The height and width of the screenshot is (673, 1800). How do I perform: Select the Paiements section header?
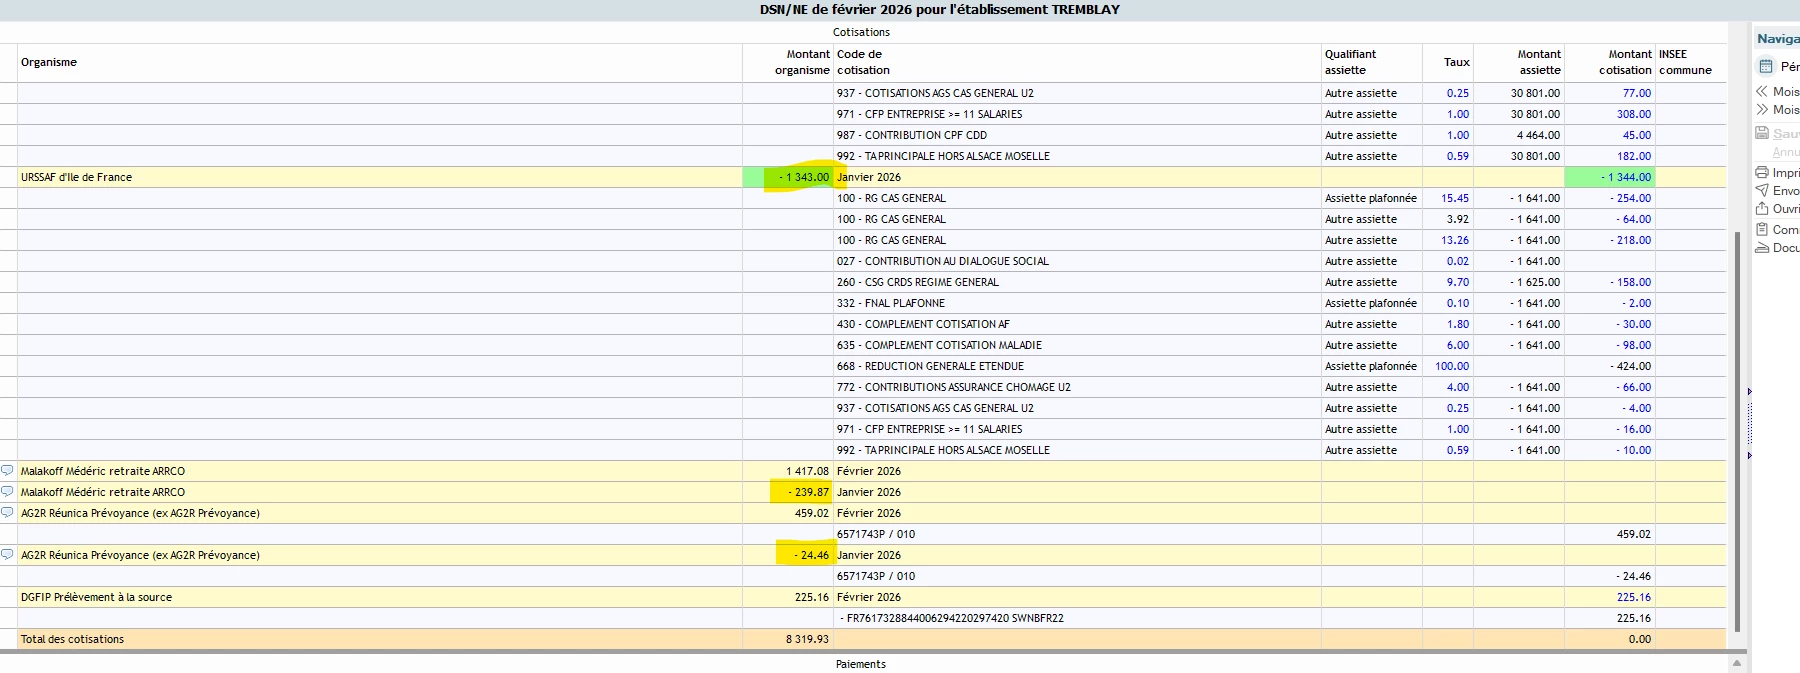pyautogui.click(x=861, y=664)
